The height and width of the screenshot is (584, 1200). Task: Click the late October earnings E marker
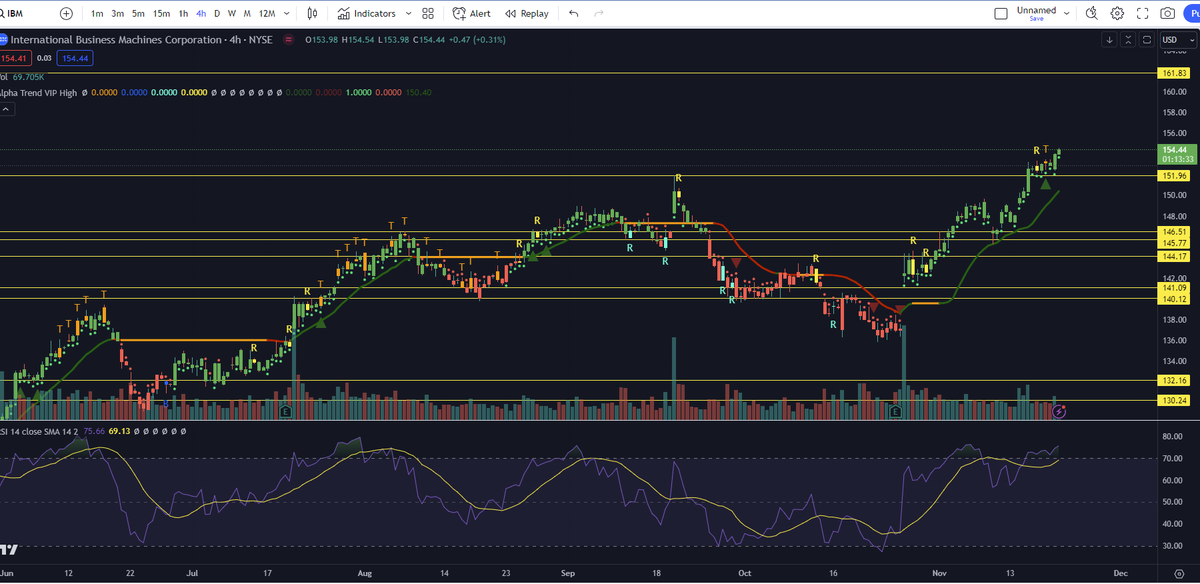[x=895, y=411]
